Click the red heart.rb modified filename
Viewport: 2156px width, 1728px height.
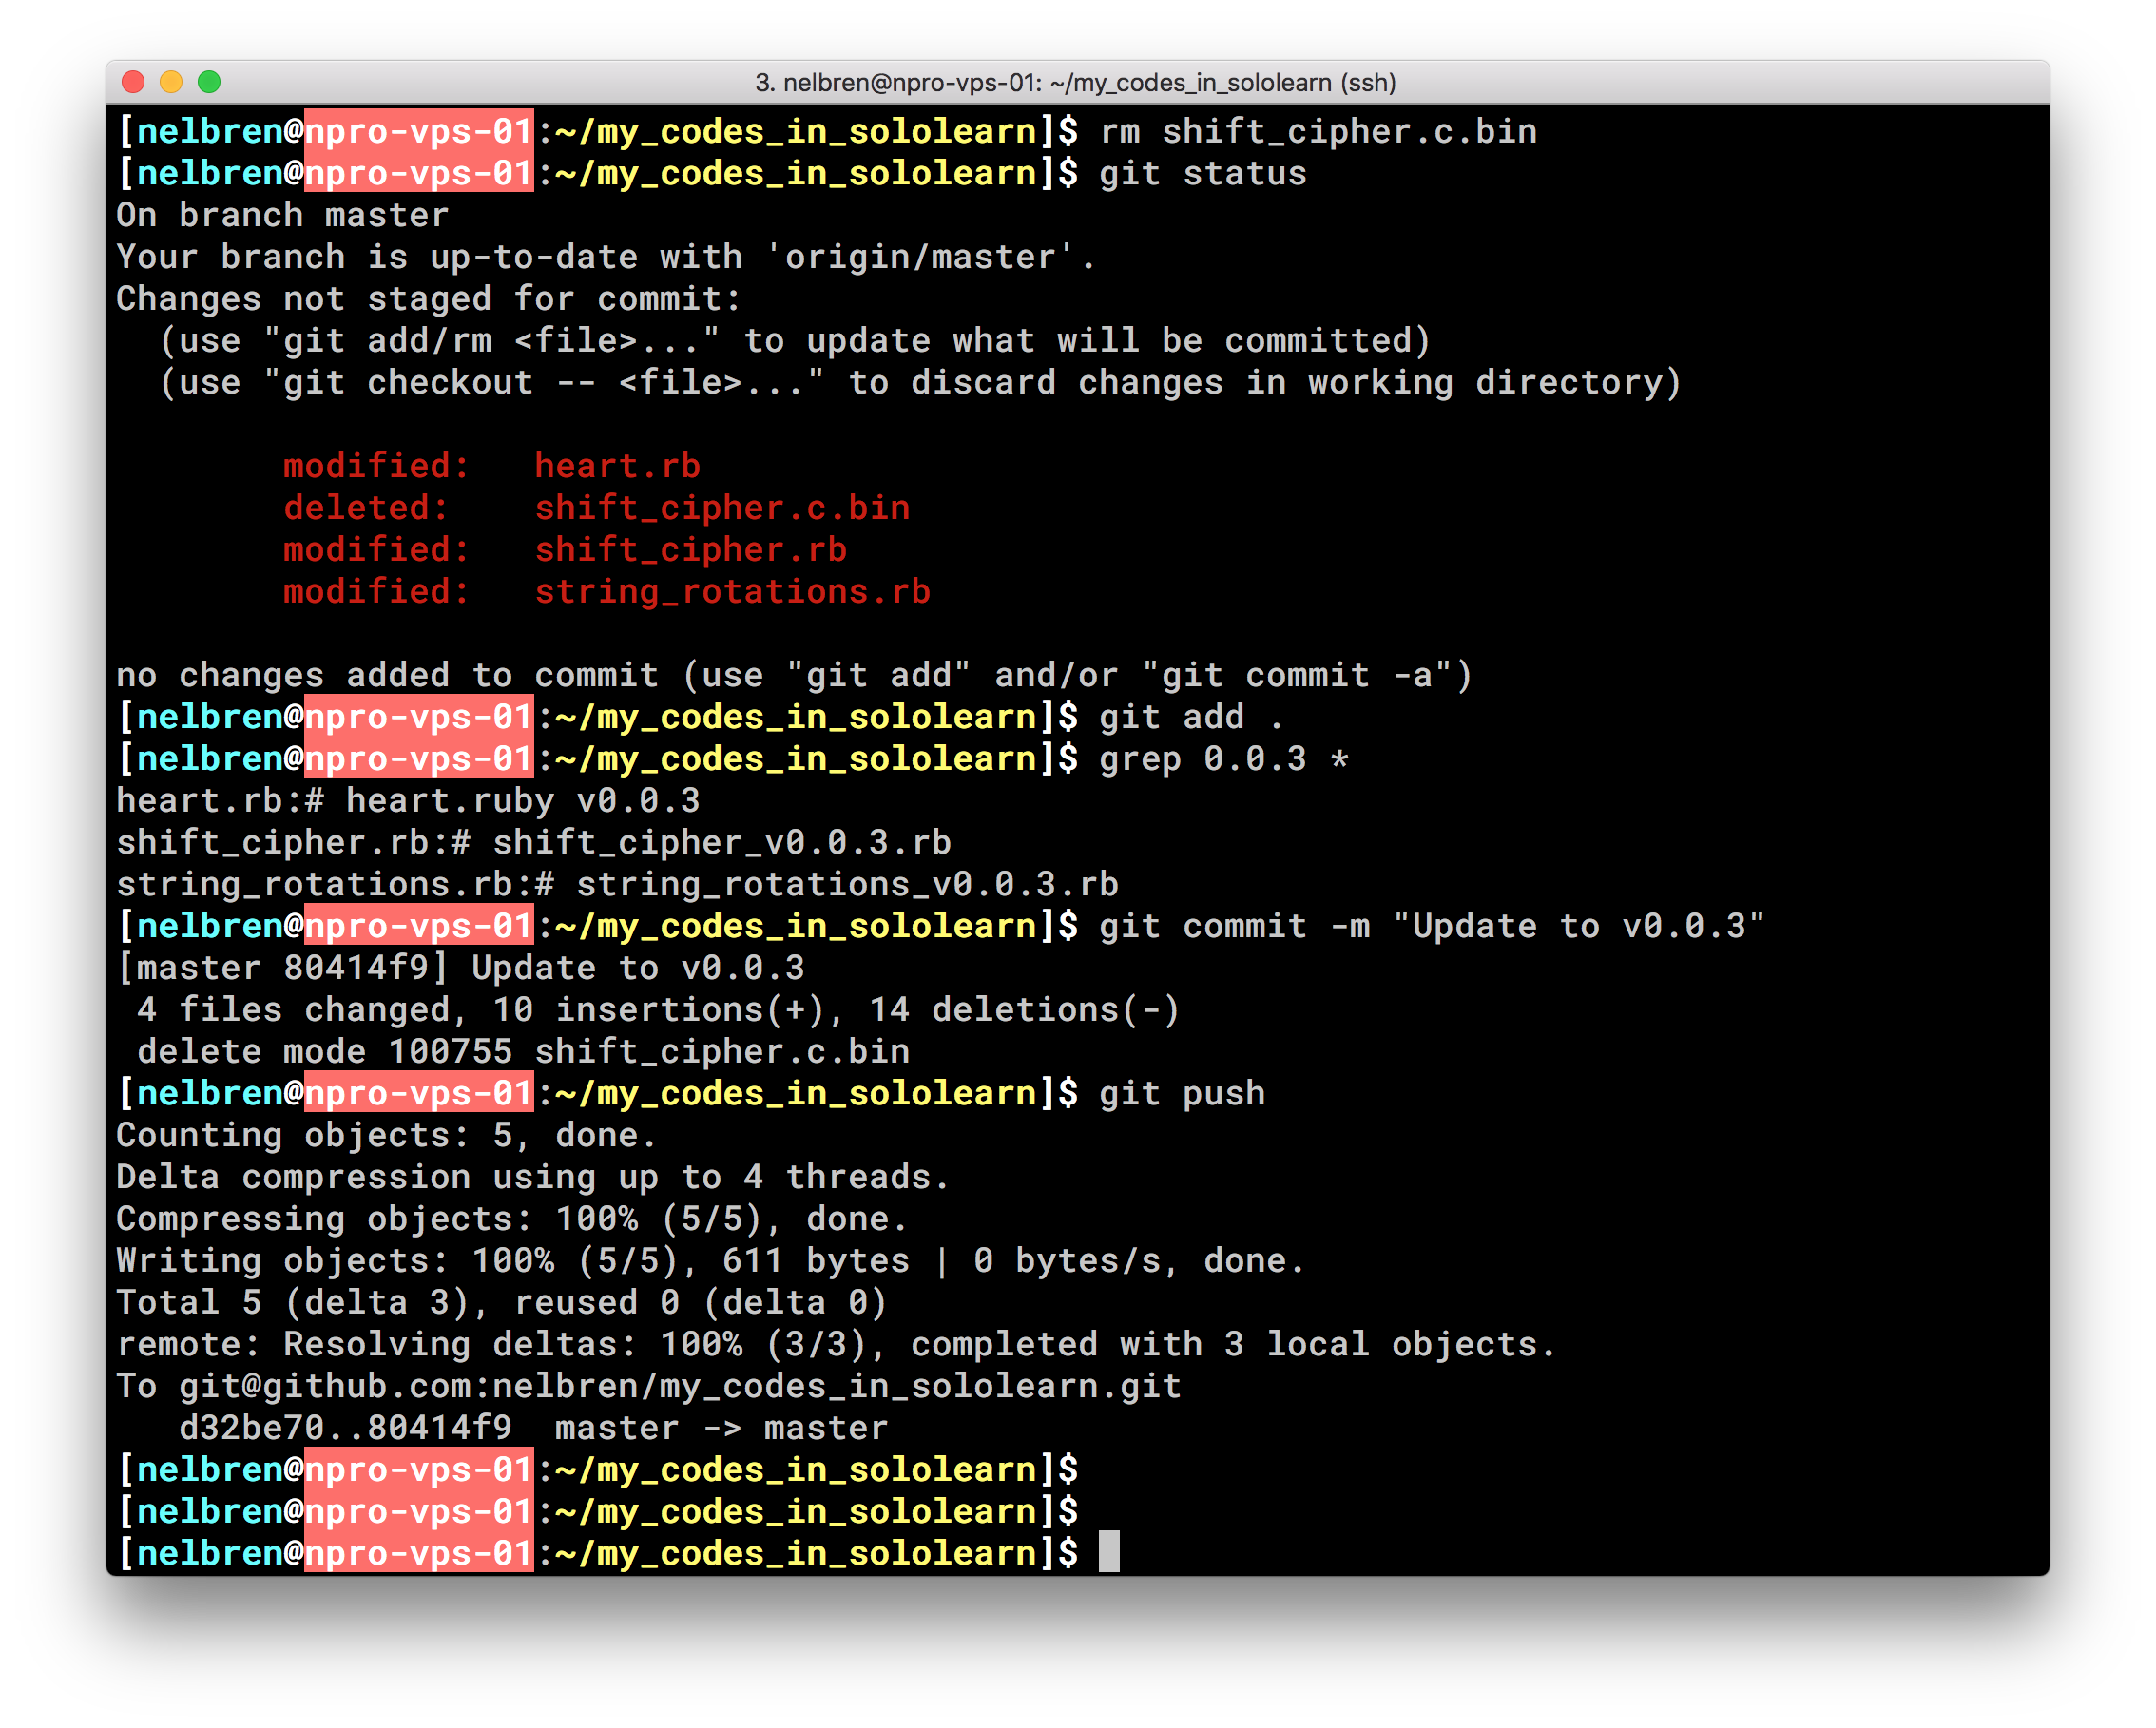617,466
